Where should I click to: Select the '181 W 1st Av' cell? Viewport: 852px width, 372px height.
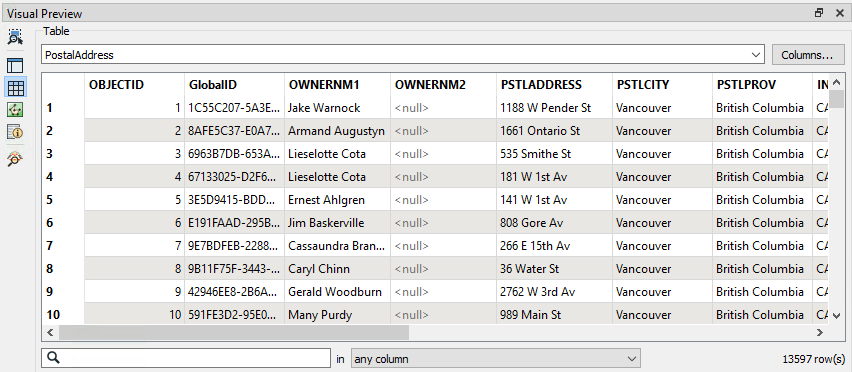(555, 177)
